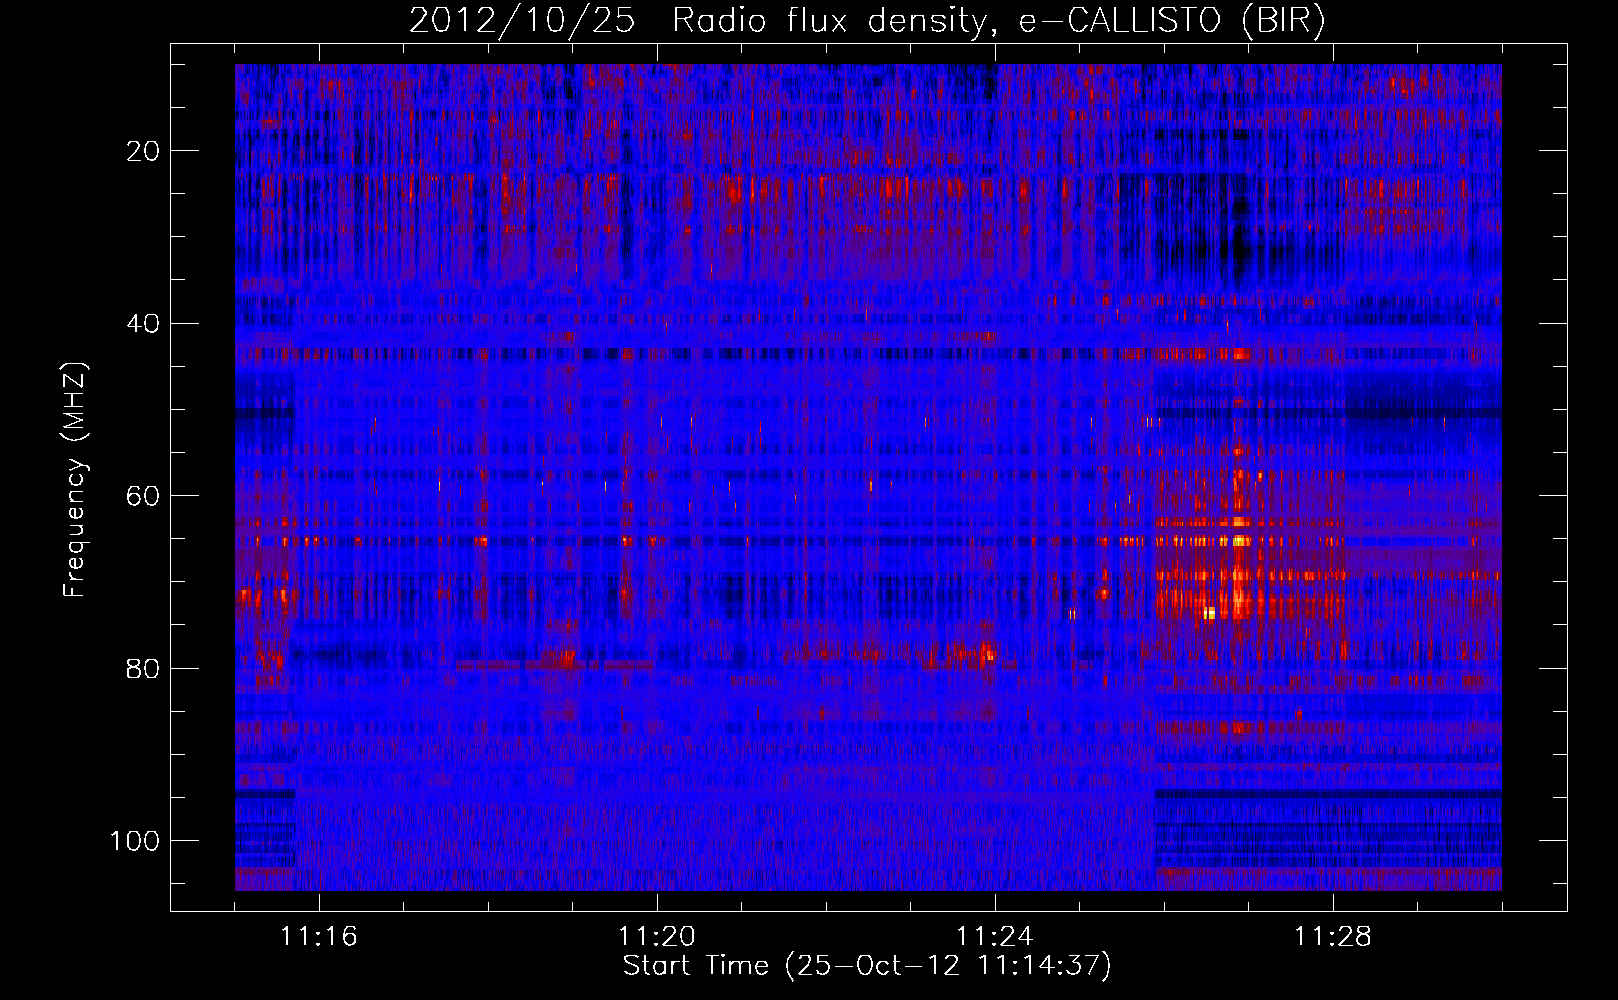The height and width of the screenshot is (1000, 1618).
Task: Click the '60' frequency tick label
Action: coord(144,496)
